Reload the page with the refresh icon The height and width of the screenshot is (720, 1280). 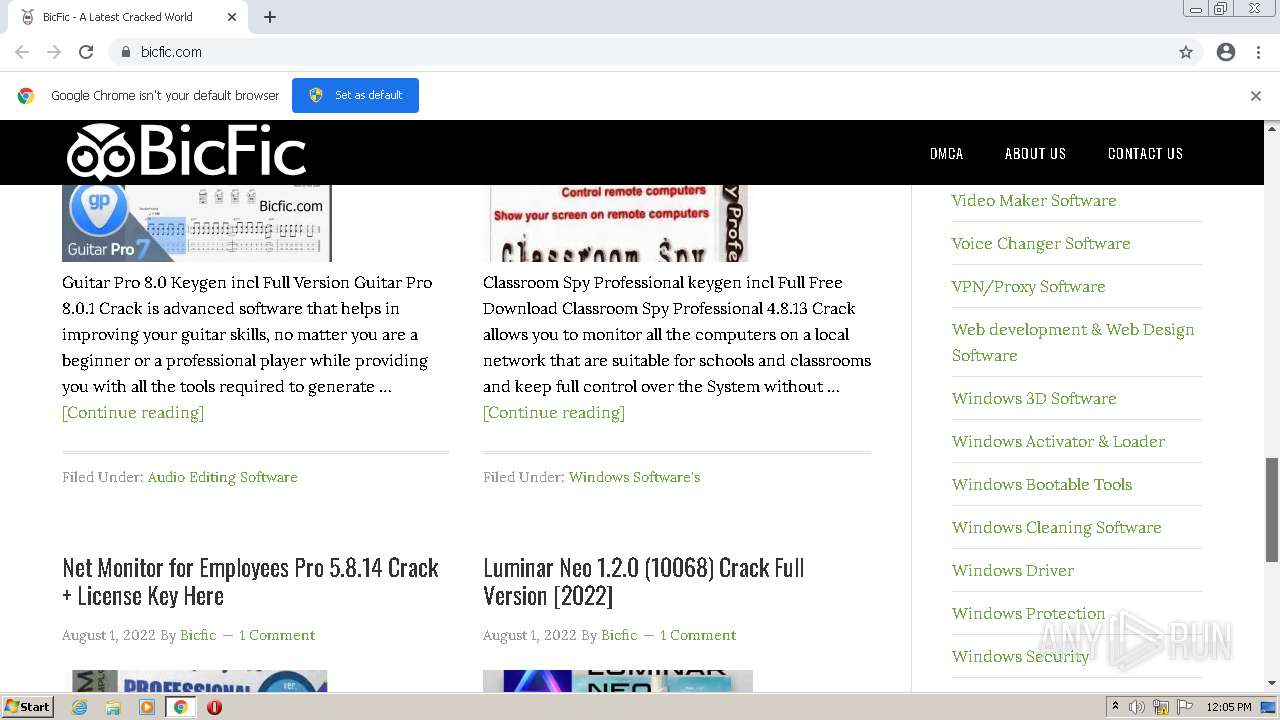pyautogui.click(x=86, y=52)
